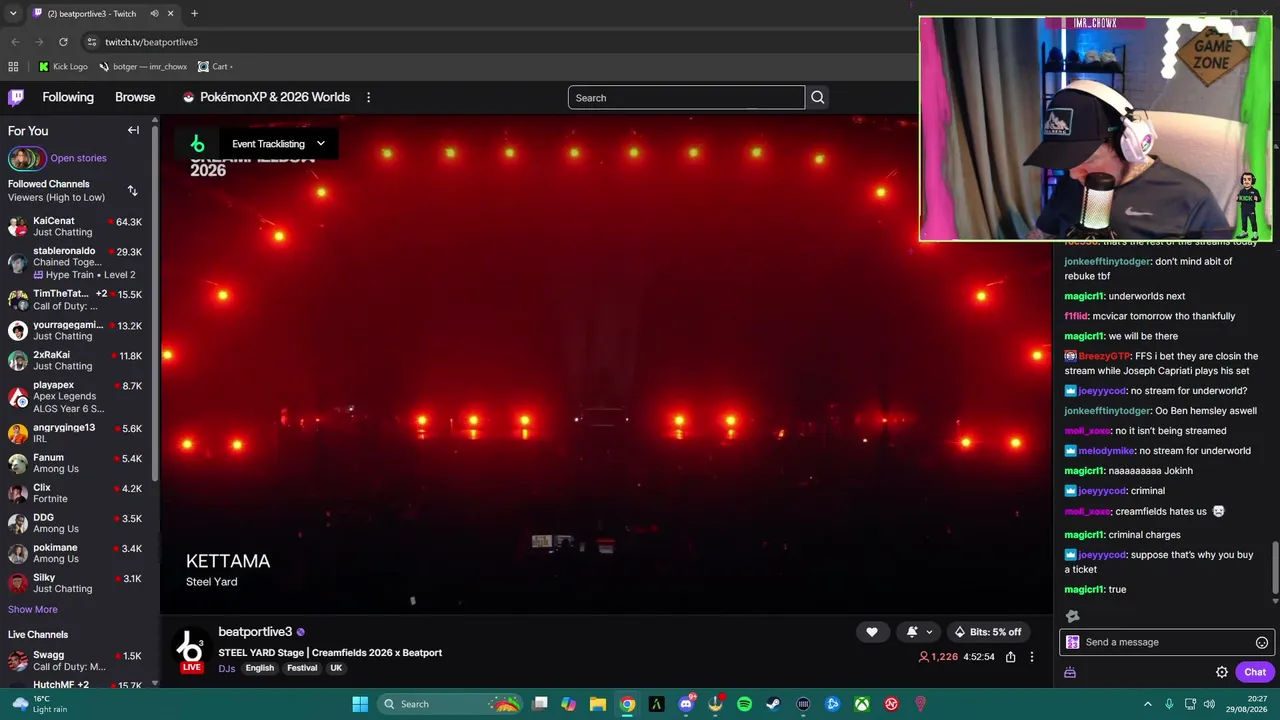Click username BreezyGTP in chat
The height and width of the screenshot is (720, 1280).
(1104, 356)
